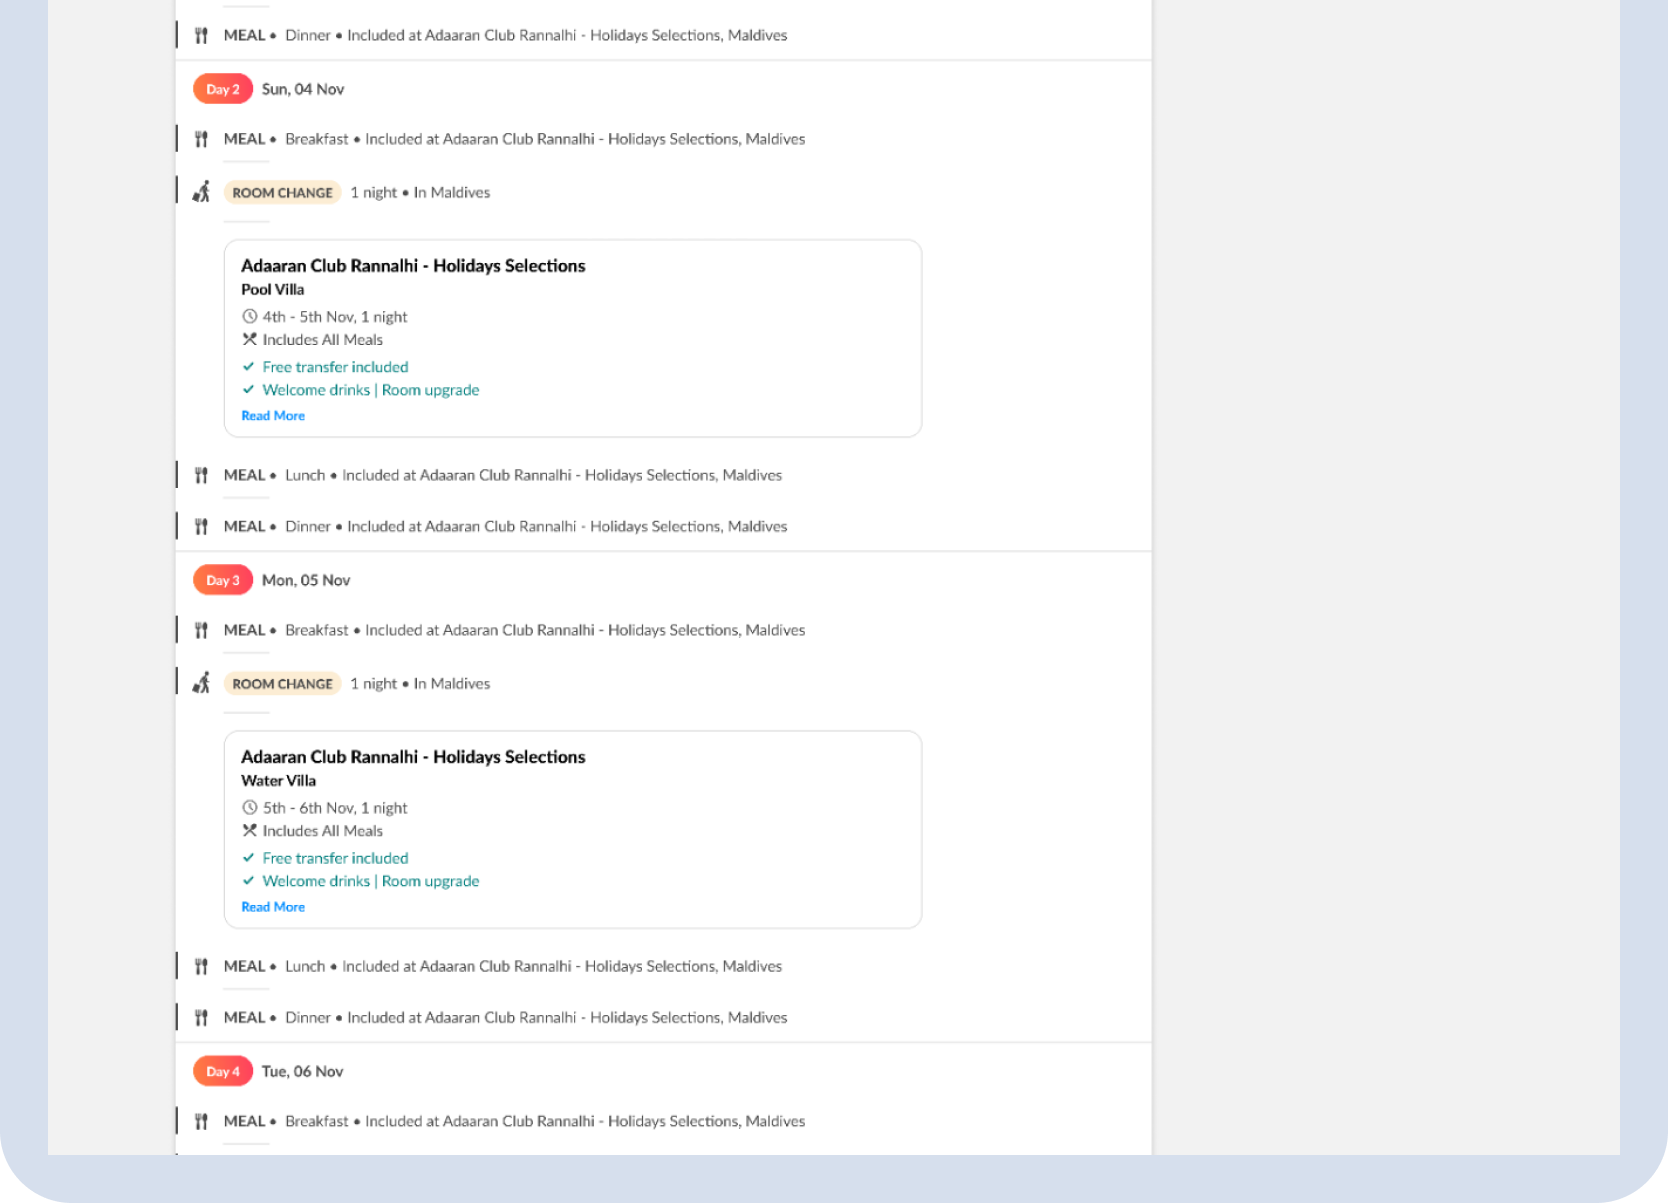Click the meal icon of the dinner row above Day 2
The height and width of the screenshot is (1203, 1668).
pos(201,35)
